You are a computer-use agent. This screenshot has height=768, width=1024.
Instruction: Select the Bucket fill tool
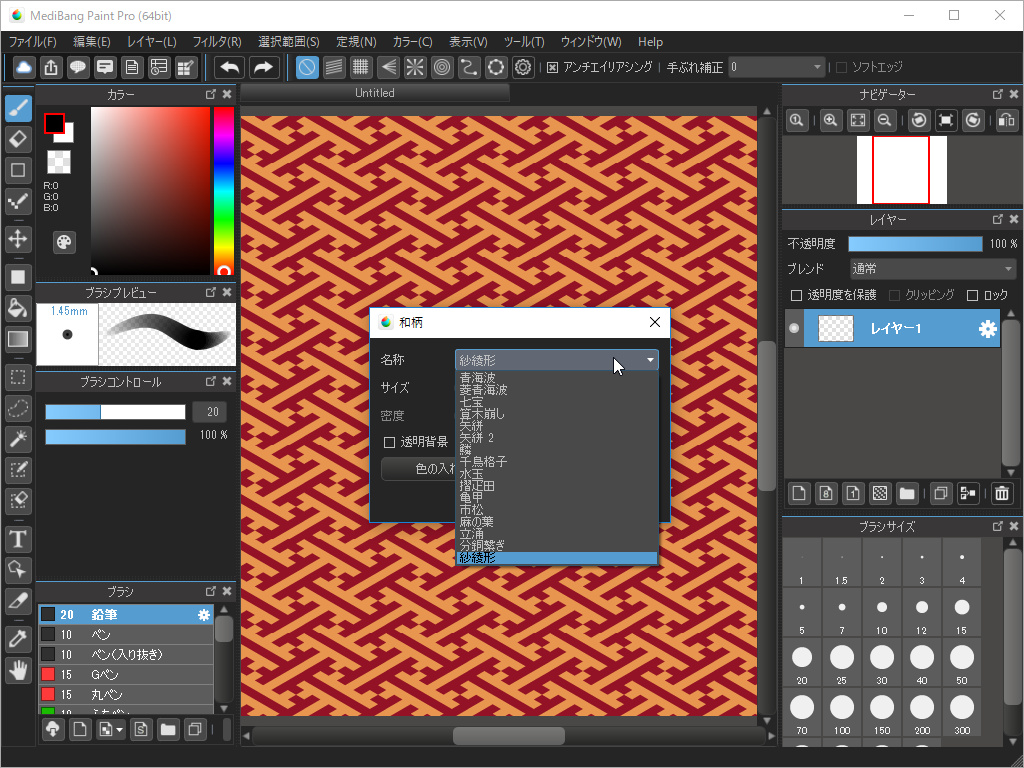18,308
